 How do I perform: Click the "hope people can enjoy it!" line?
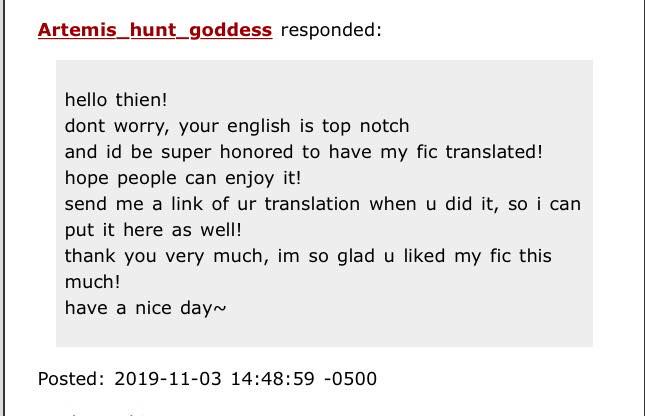pyautogui.click(x=183, y=178)
